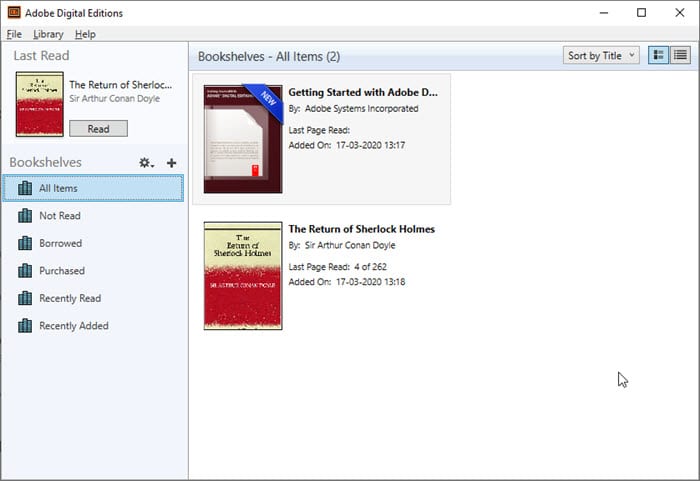The image size is (700, 482).
Task: Click the Recently Read bookshelf icon
Action: pos(25,299)
